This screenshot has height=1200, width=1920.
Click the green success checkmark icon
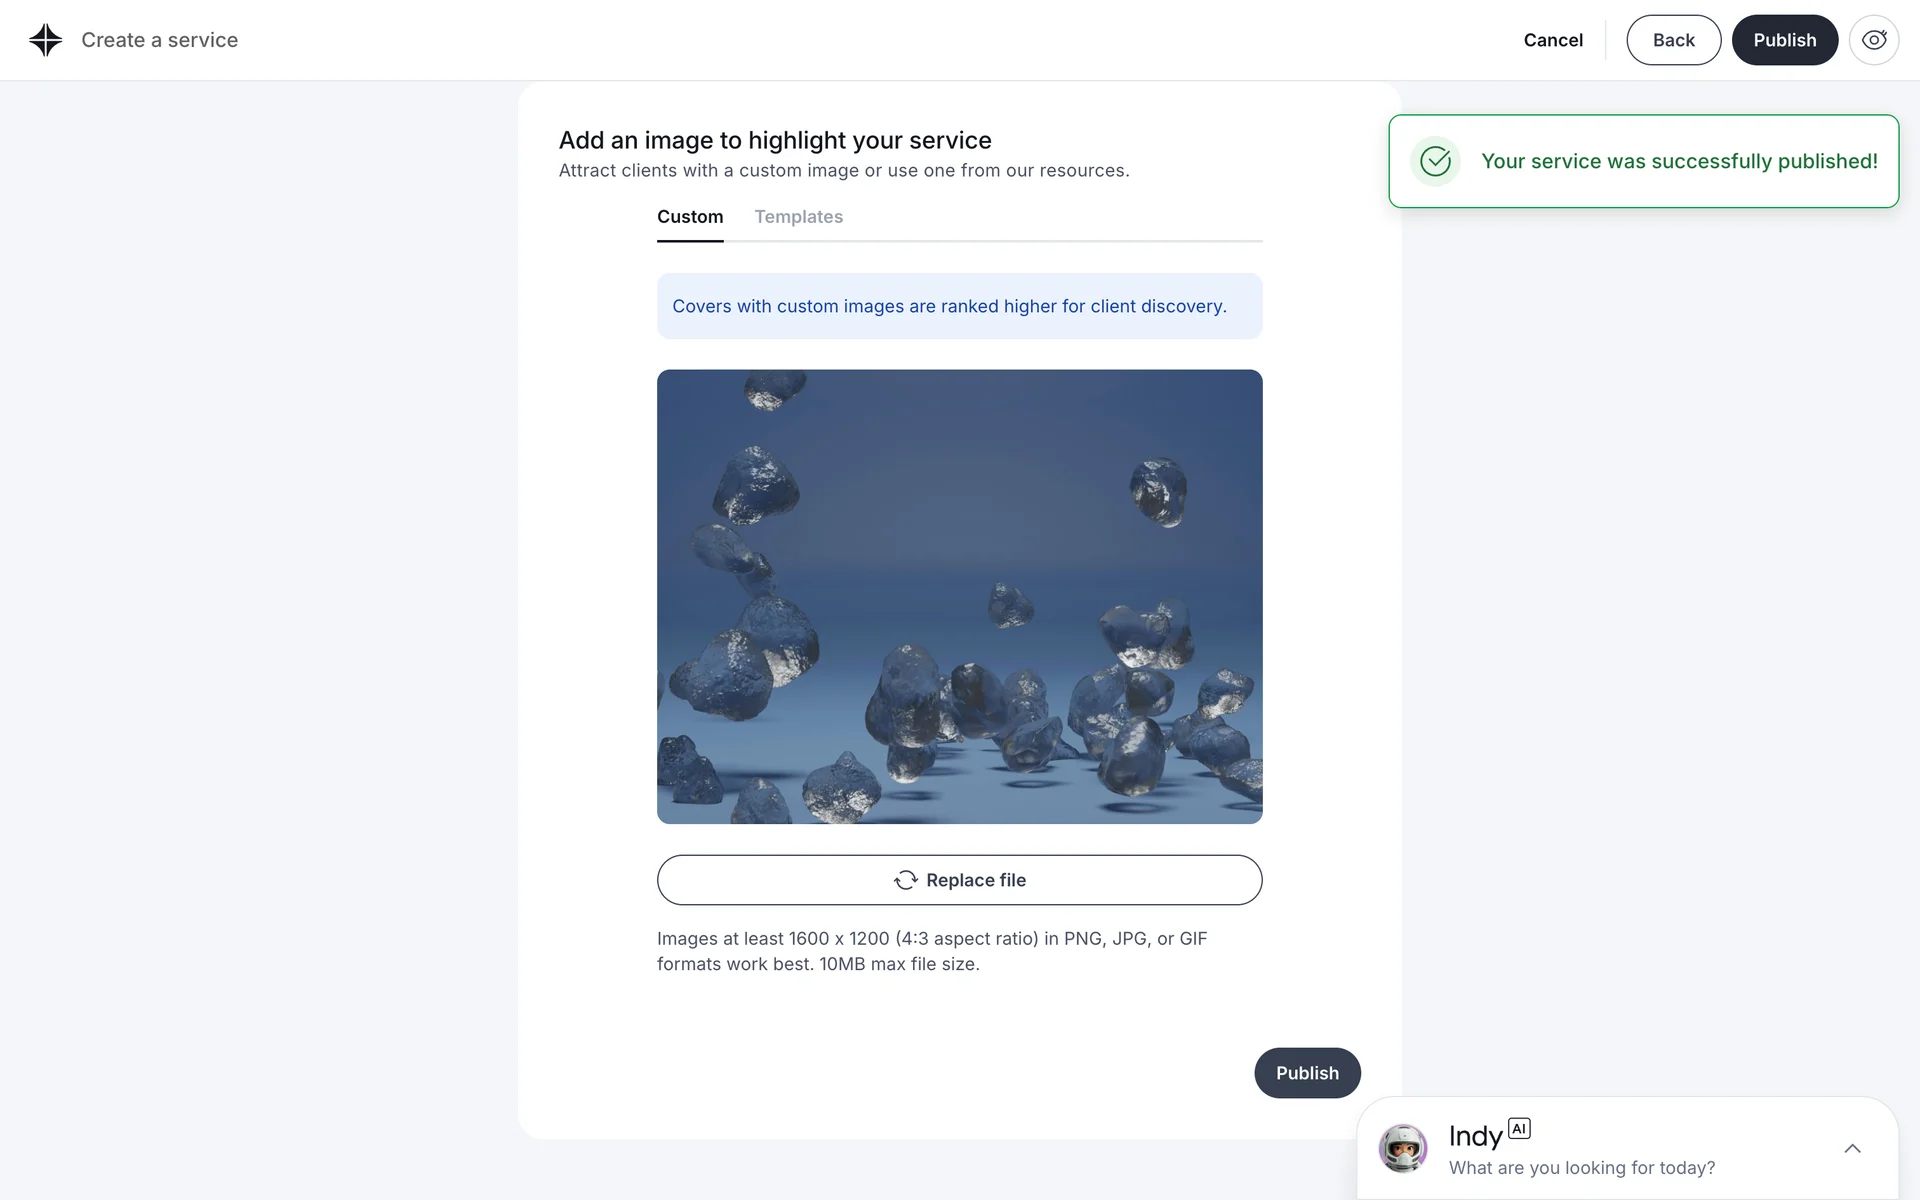[1435, 161]
